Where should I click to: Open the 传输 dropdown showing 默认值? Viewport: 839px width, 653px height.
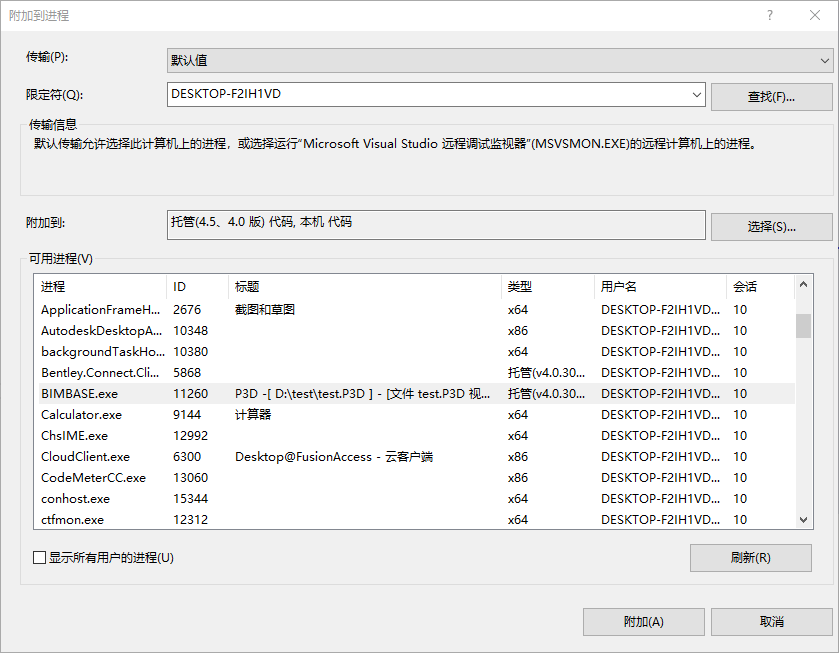500,60
